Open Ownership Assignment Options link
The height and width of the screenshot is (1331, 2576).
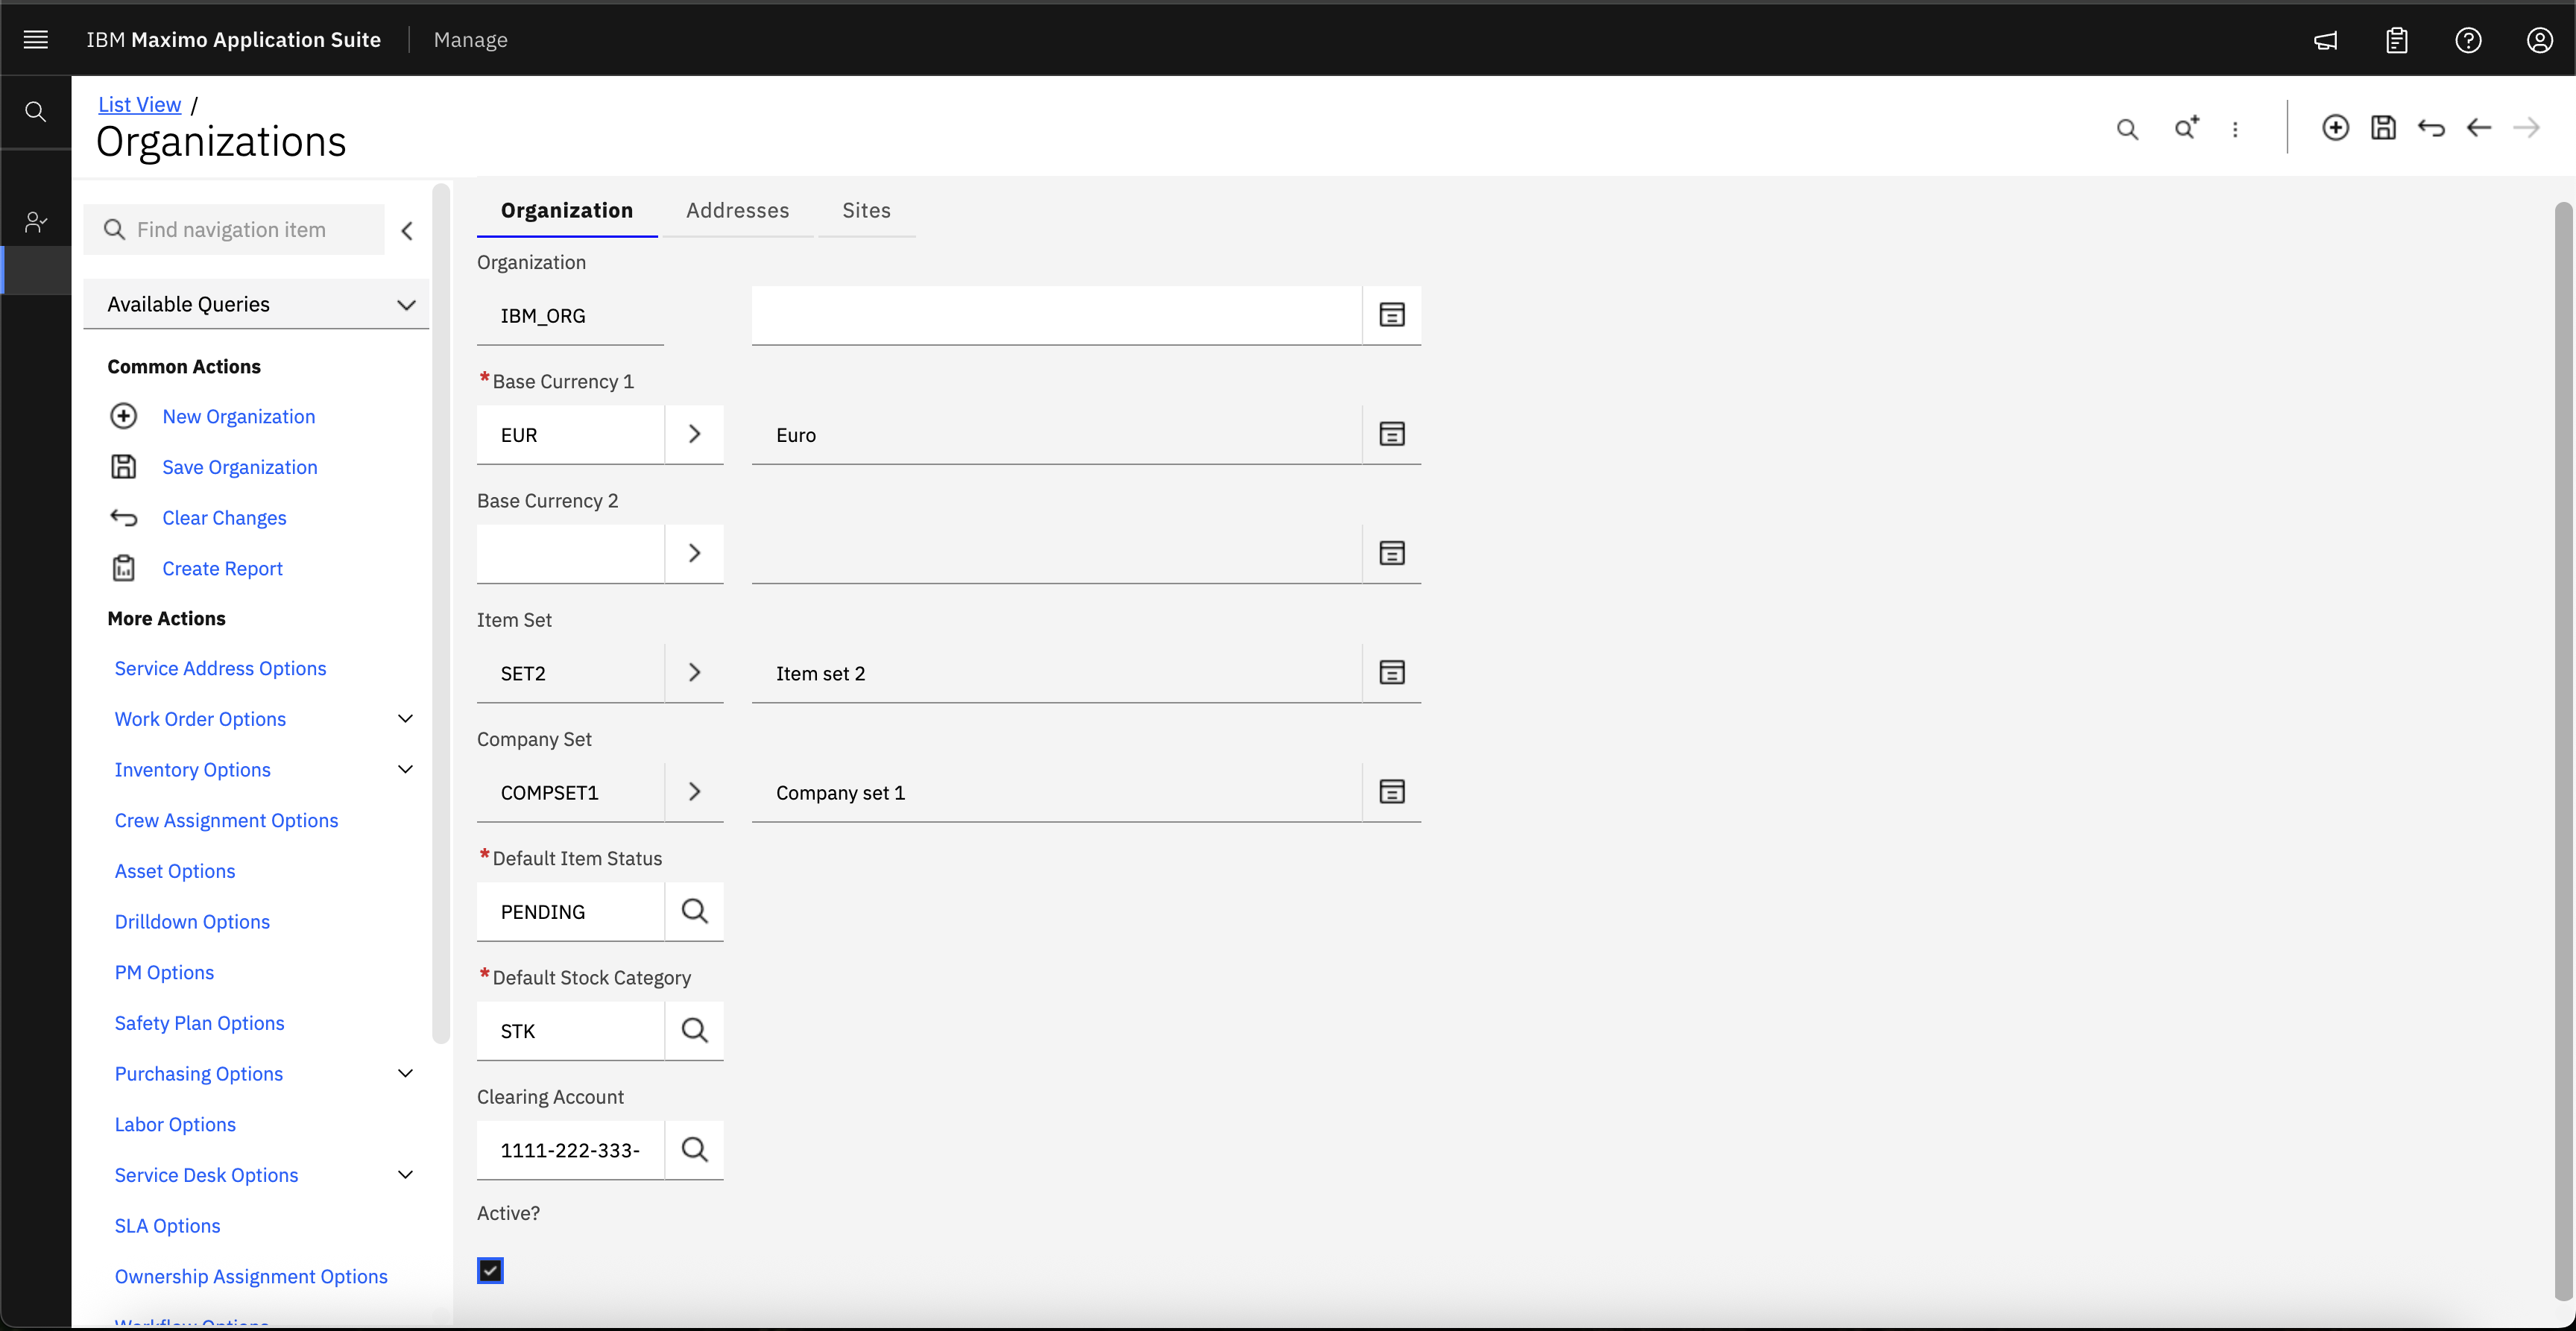click(x=251, y=1277)
